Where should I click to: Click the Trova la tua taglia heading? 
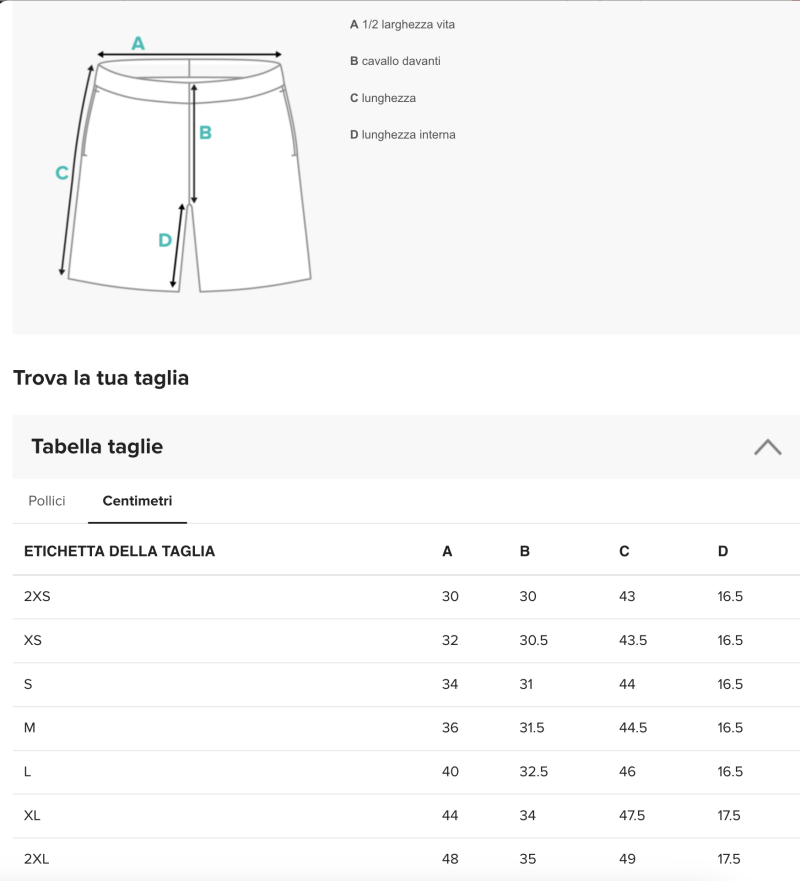click(x=101, y=378)
